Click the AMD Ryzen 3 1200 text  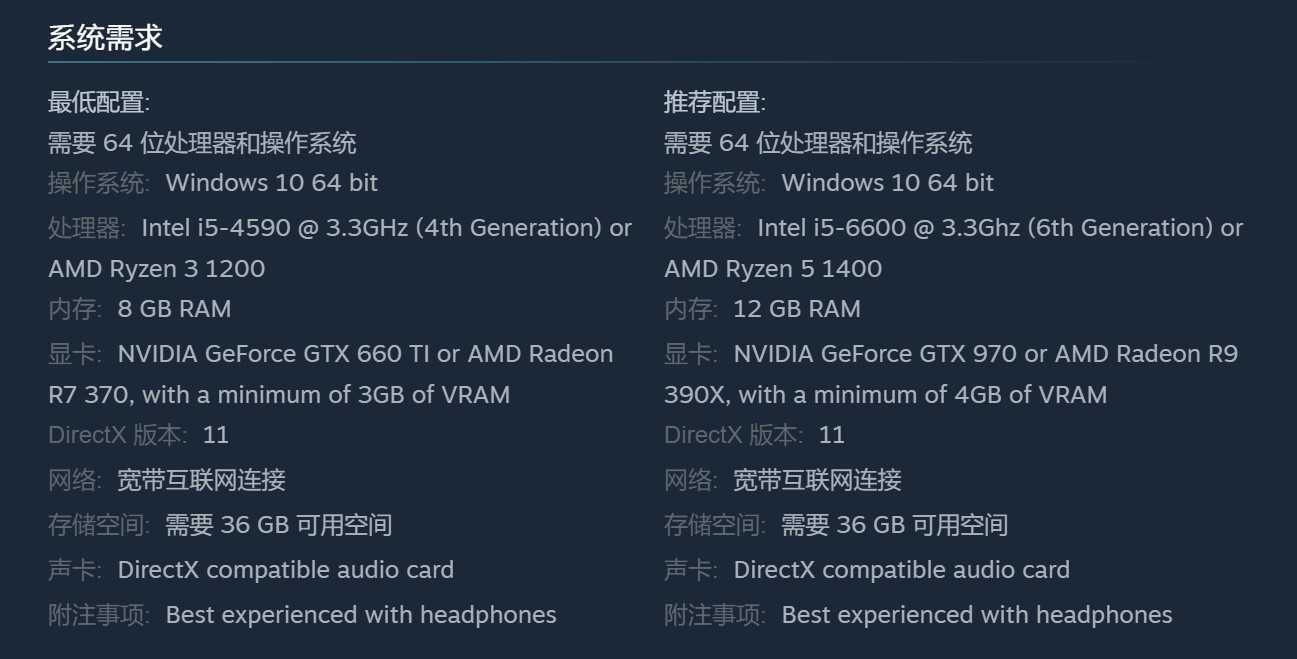coord(157,269)
